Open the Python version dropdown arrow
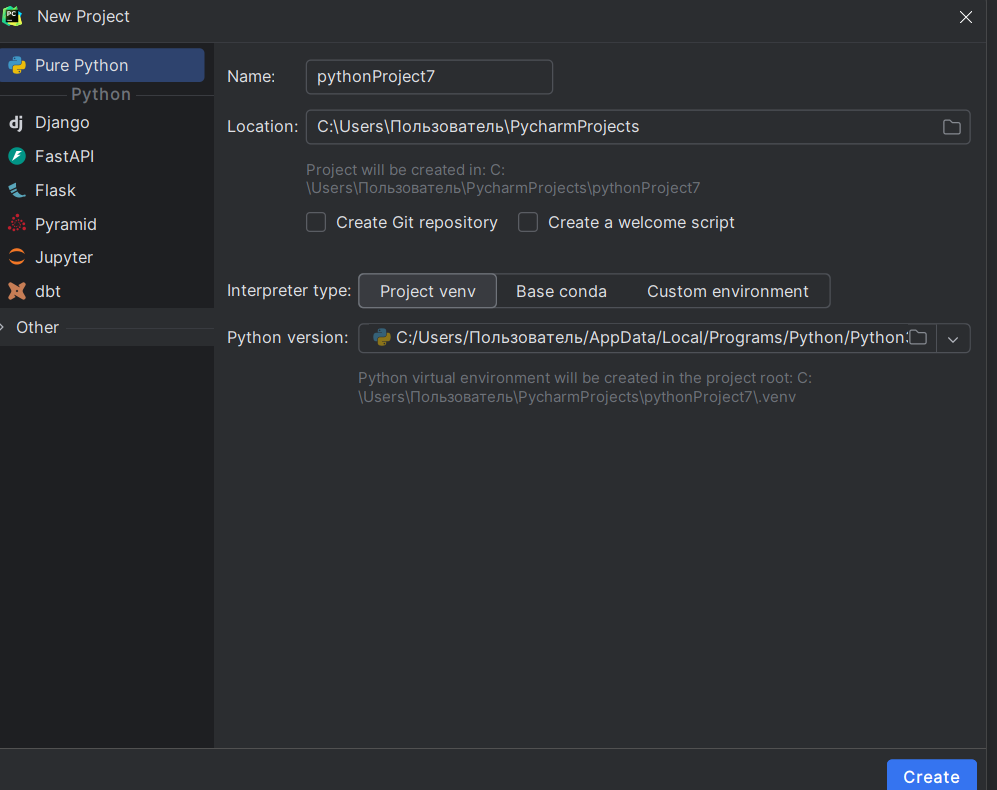The height and width of the screenshot is (790, 997). click(x=952, y=338)
